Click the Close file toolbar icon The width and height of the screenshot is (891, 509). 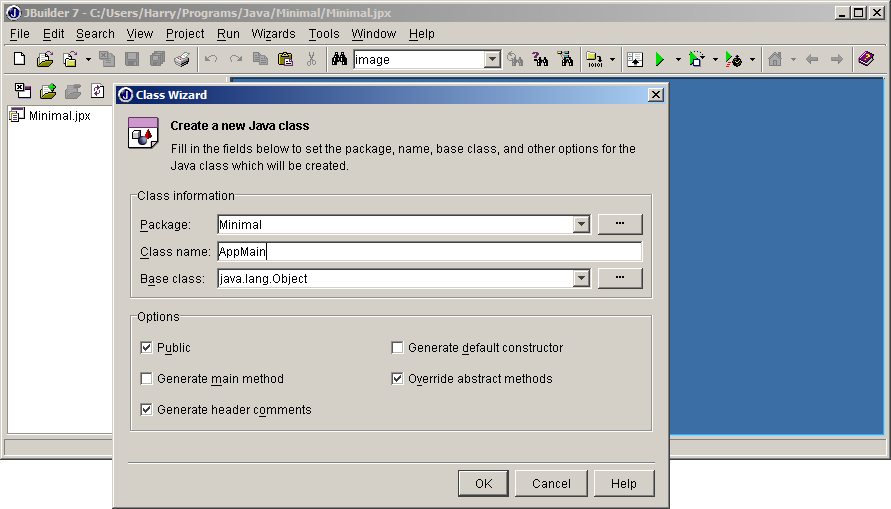tap(107, 59)
